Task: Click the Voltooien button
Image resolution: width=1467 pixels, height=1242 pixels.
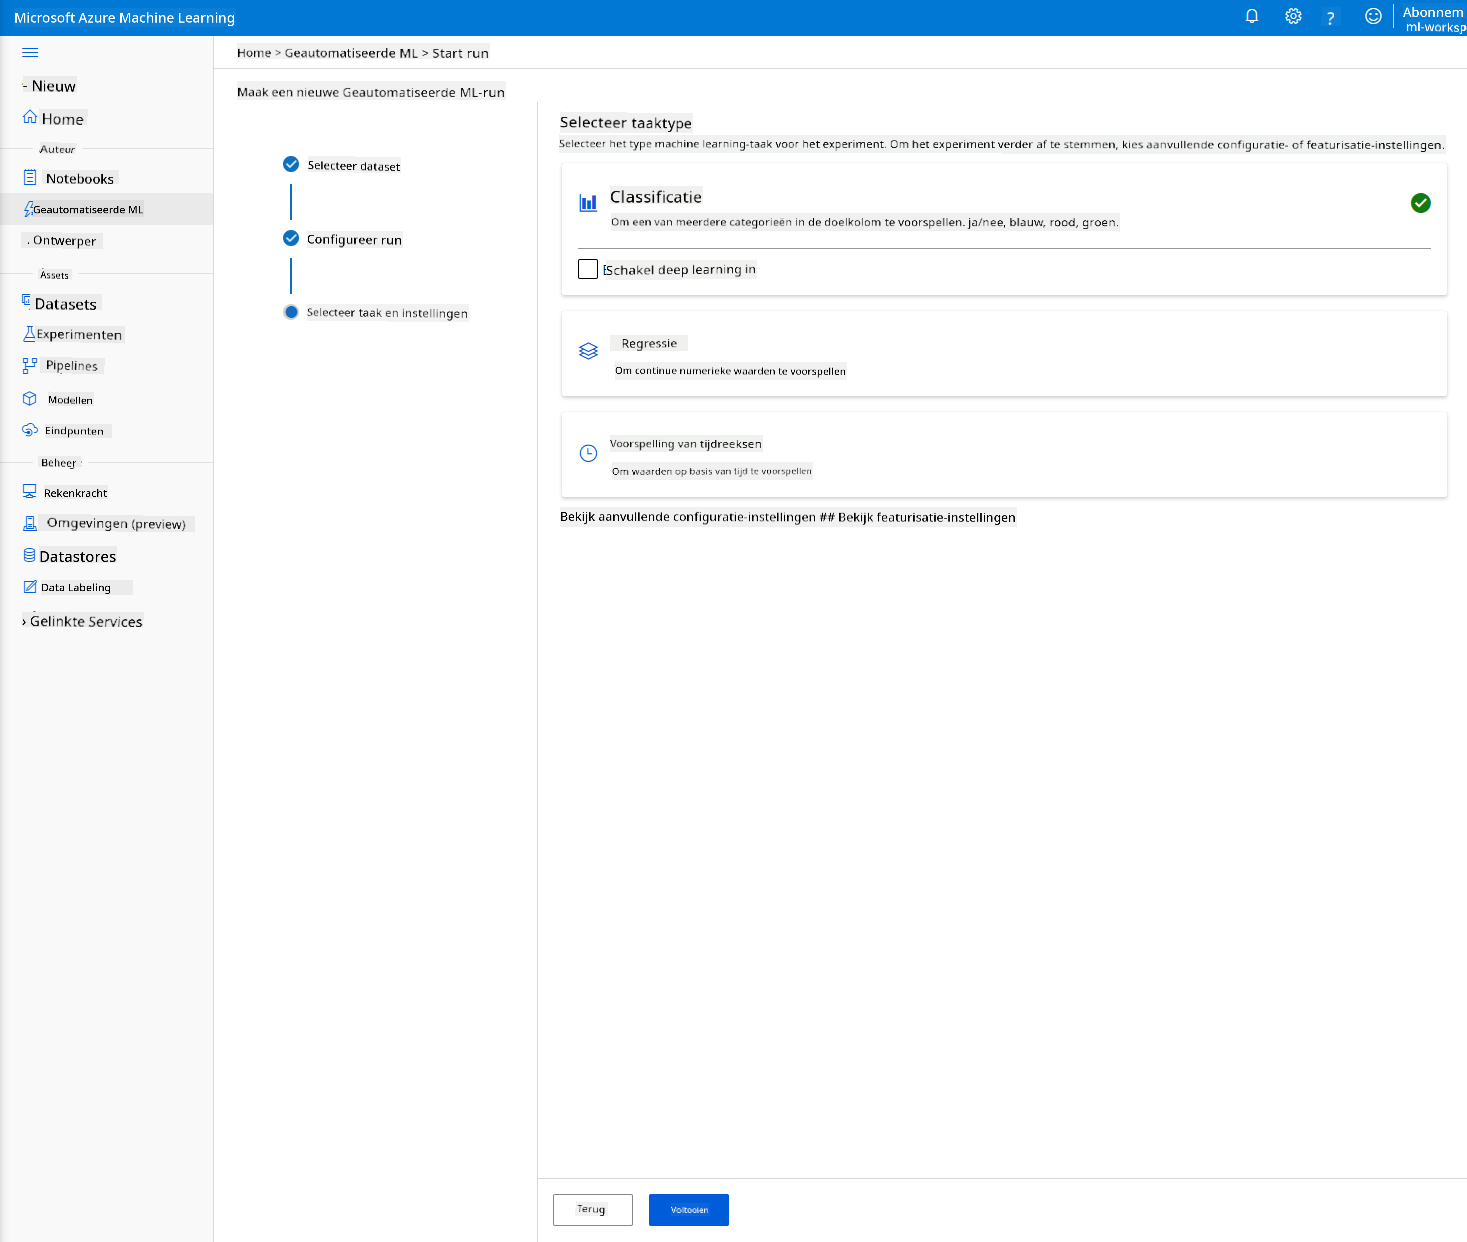Action: click(689, 1210)
